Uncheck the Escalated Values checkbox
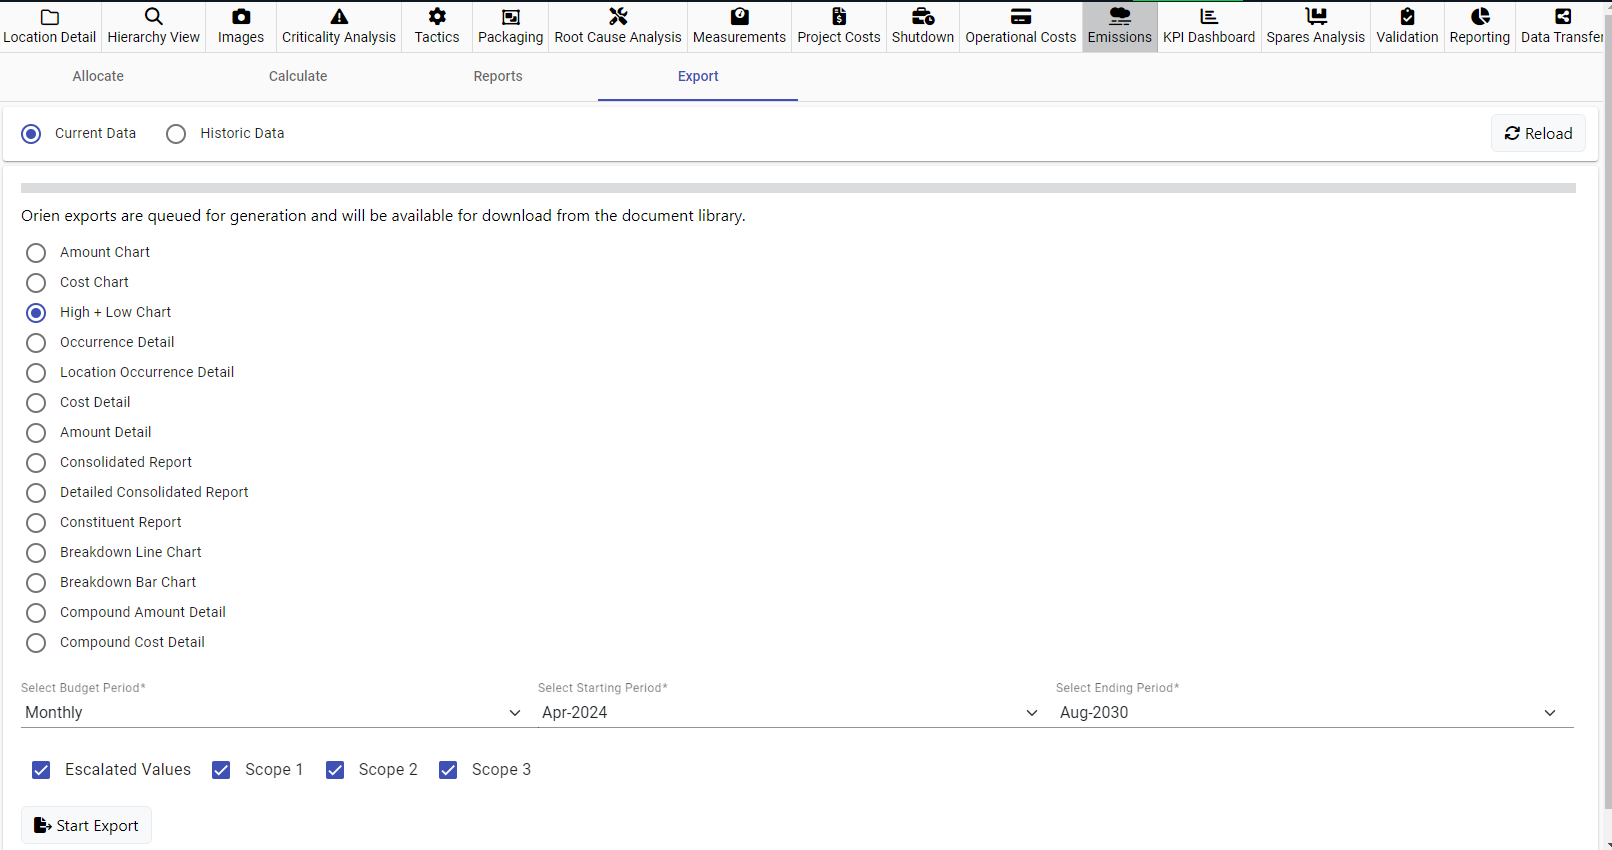The image size is (1612, 850). (x=41, y=770)
